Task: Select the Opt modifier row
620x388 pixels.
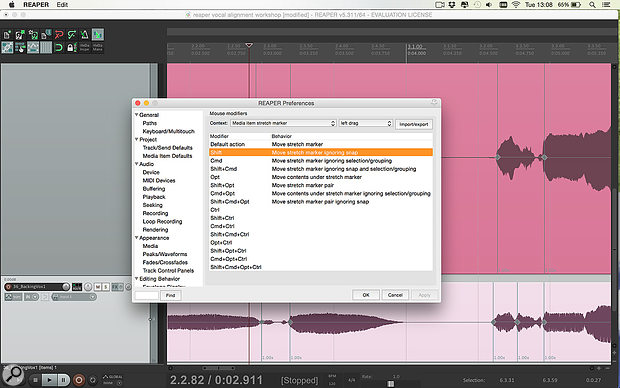Action: coord(321,177)
